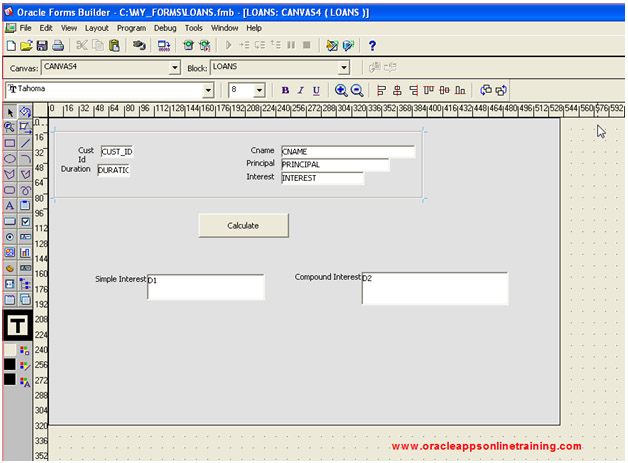The image size is (628, 463).
Task: Click the Print icon in toolbar
Action: click(58, 46)
